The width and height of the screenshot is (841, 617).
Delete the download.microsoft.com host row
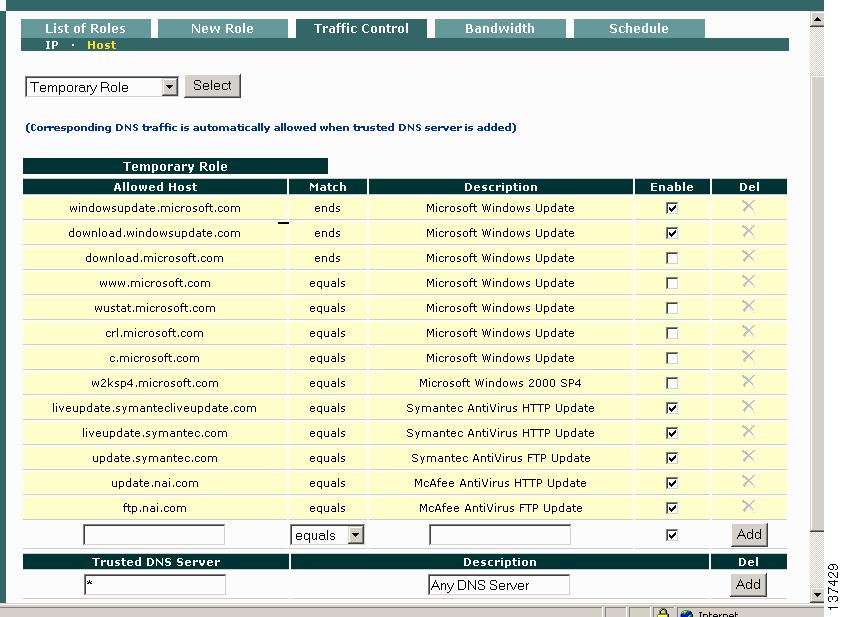point(748,257)
